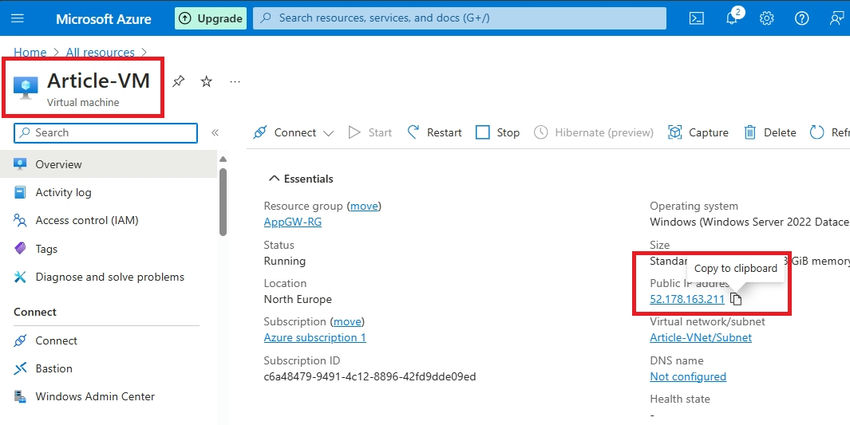Click the Activity log icon
850x425 pixels.
point(20,192)
